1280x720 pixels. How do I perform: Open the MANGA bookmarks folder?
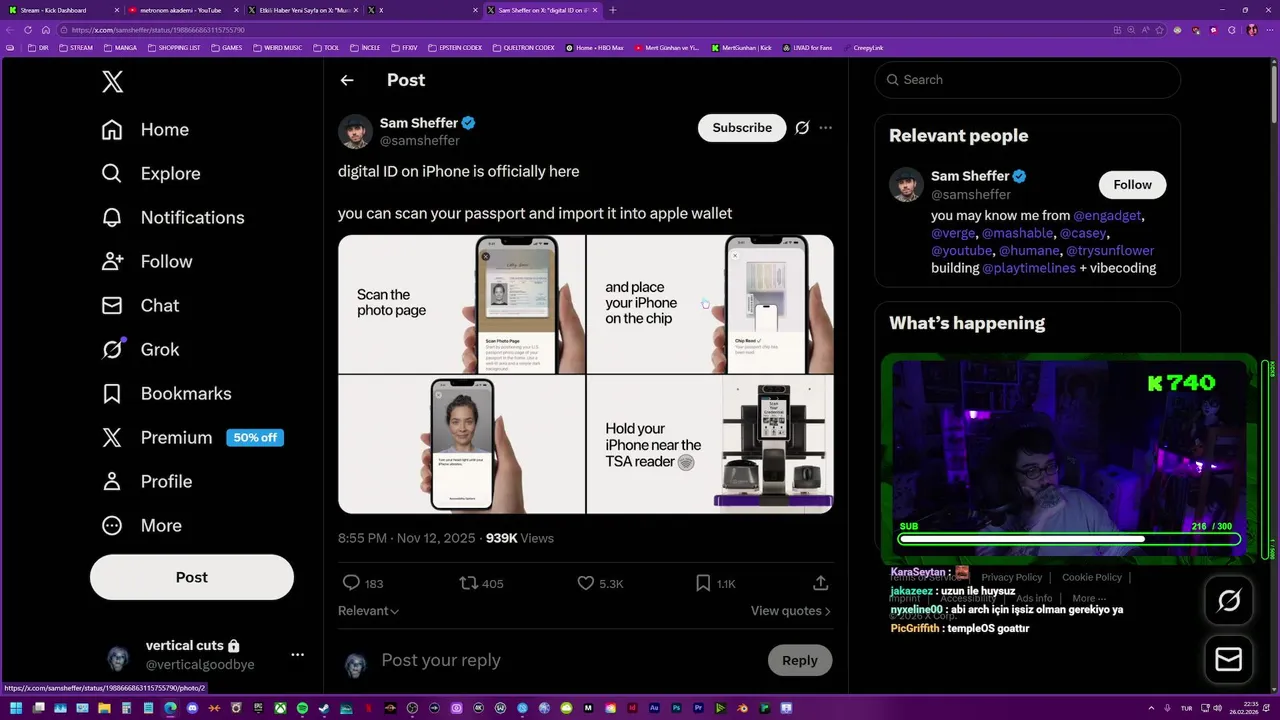click(119, 48)
